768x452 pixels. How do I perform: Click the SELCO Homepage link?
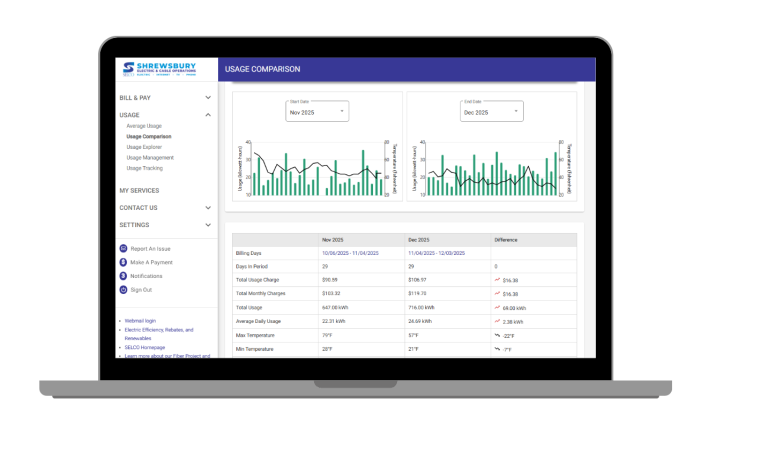click(148, 347)
